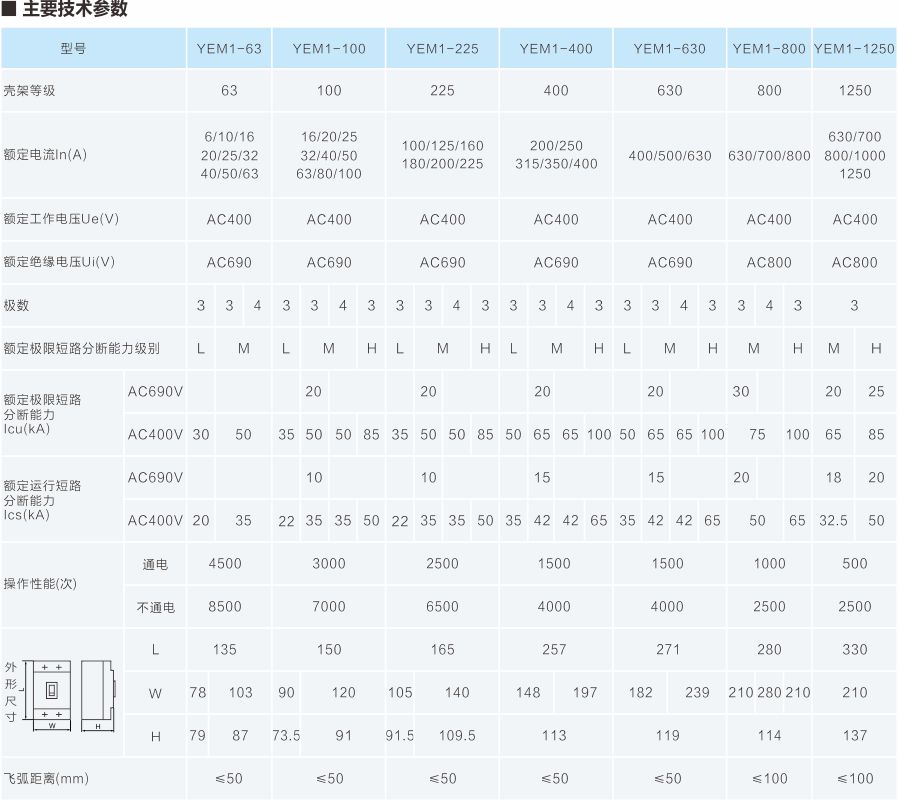Image resolution: width=898 pixels, height=801 pixels.
Task: Click the breaker outline dimension diagram
Action: click(x=69, y=696)
